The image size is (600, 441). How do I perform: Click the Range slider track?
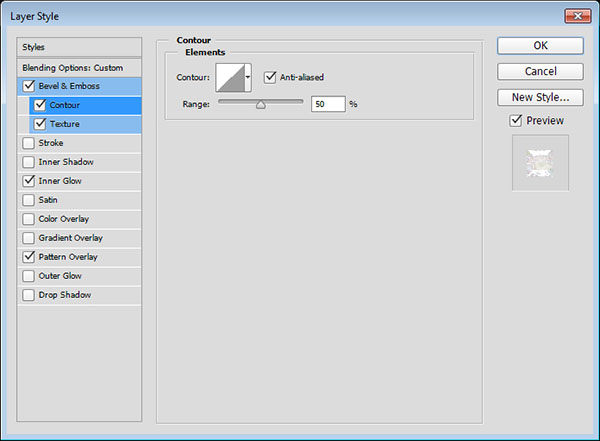[x=261, y=101]
